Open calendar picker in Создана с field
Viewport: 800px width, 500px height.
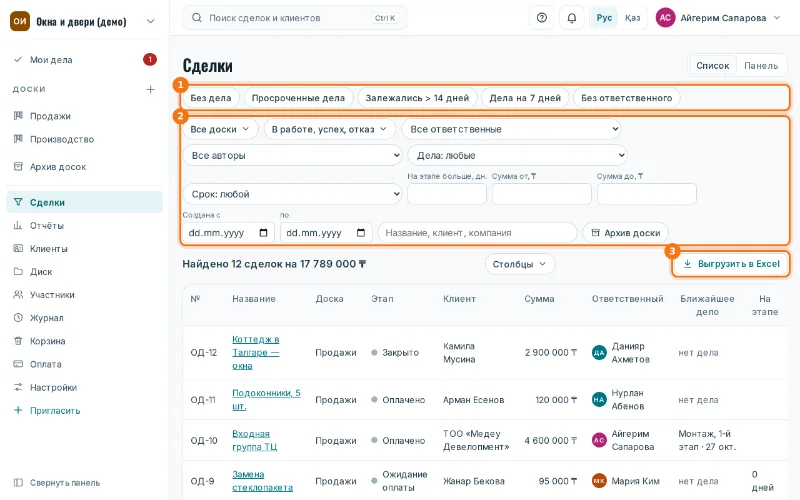point(263,233)
